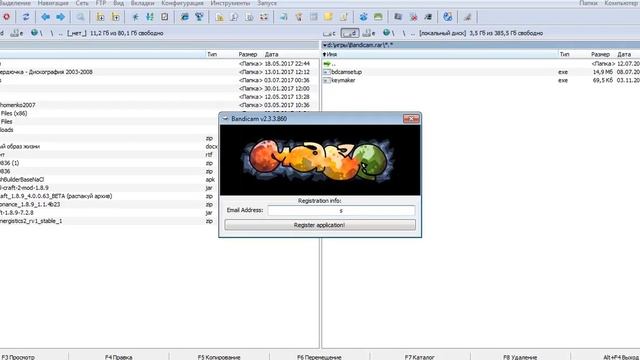Click the notepad with pencil icon

[x=344, y=17]
